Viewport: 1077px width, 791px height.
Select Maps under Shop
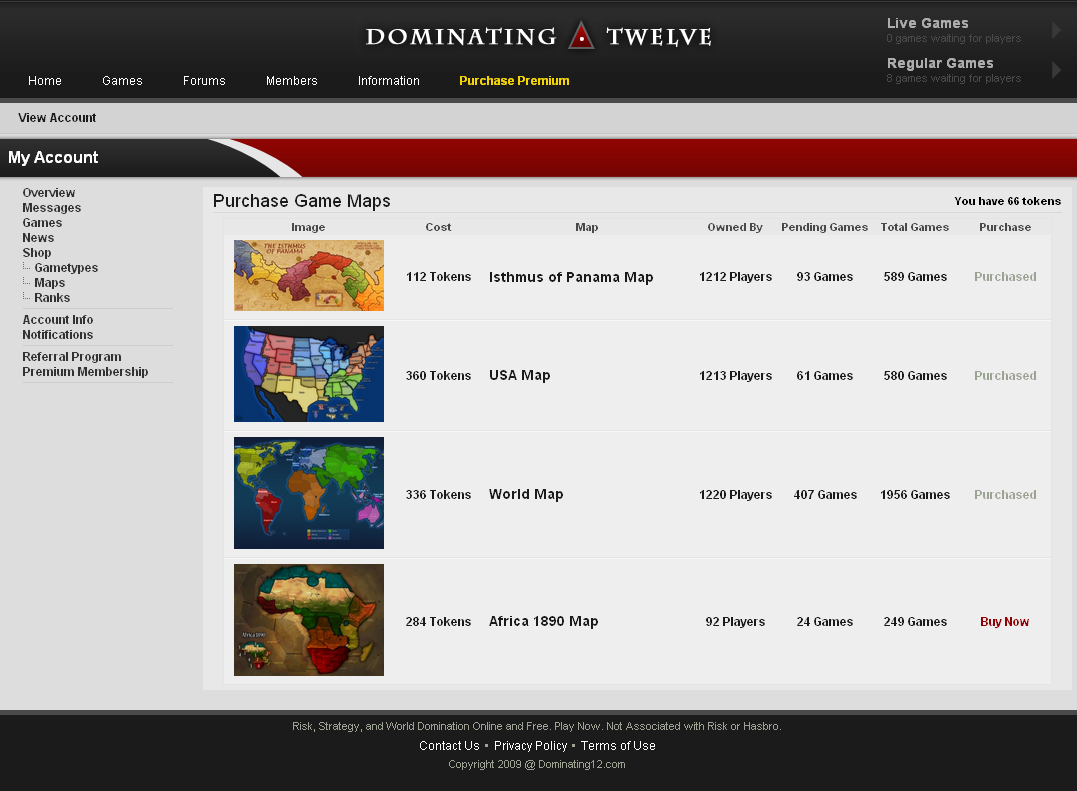[49, 283]
